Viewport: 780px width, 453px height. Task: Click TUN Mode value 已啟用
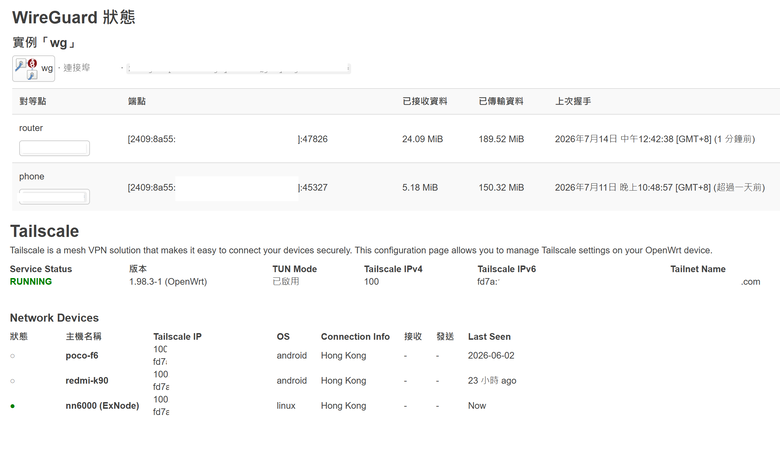click(286, 281)
